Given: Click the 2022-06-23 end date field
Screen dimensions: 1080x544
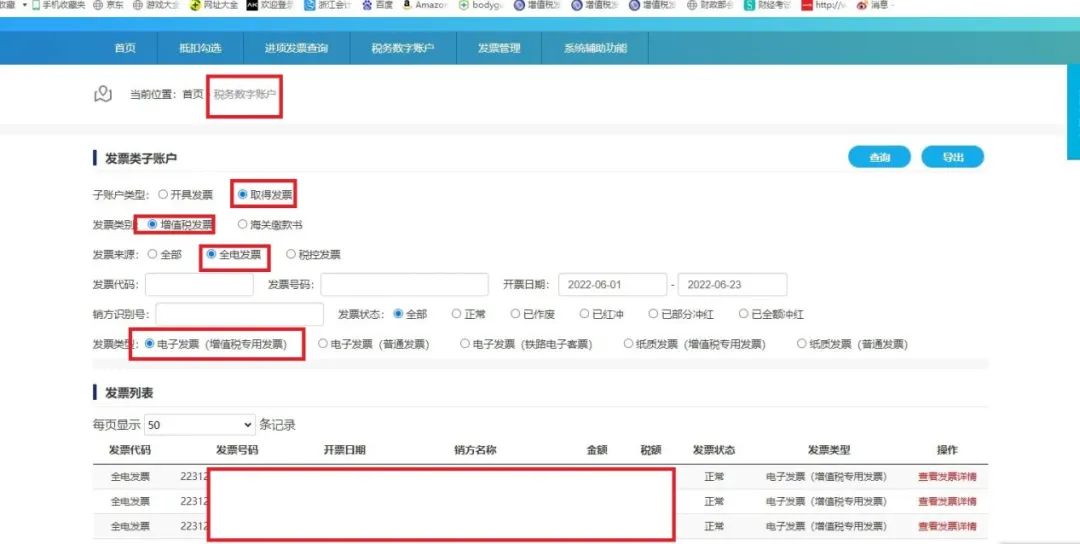Looking at the screenshot, I should tap(732, 284).
